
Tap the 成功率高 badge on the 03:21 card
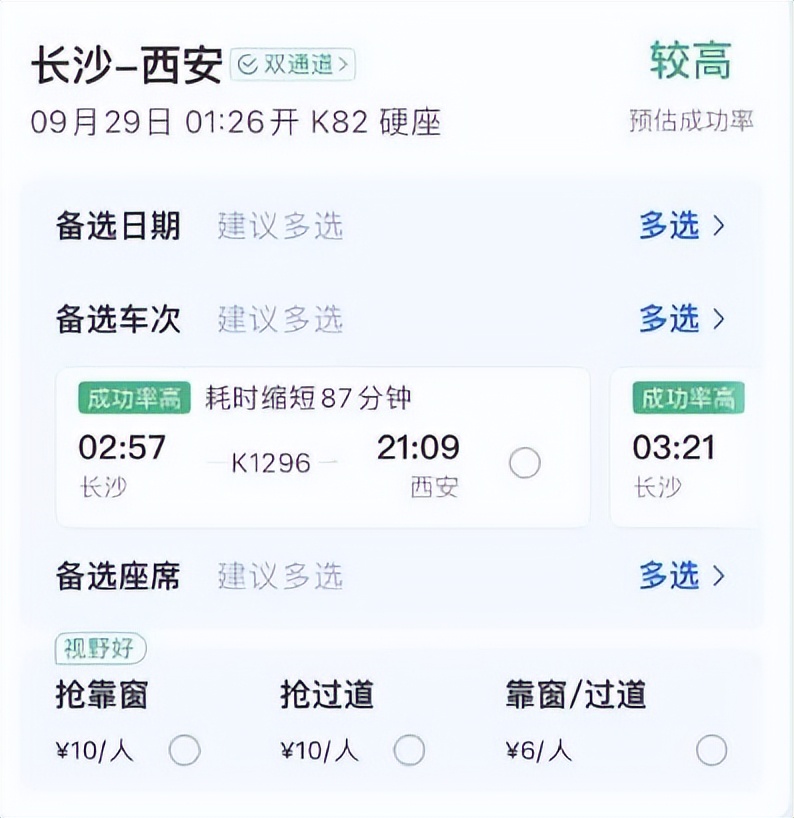point(687,398)
